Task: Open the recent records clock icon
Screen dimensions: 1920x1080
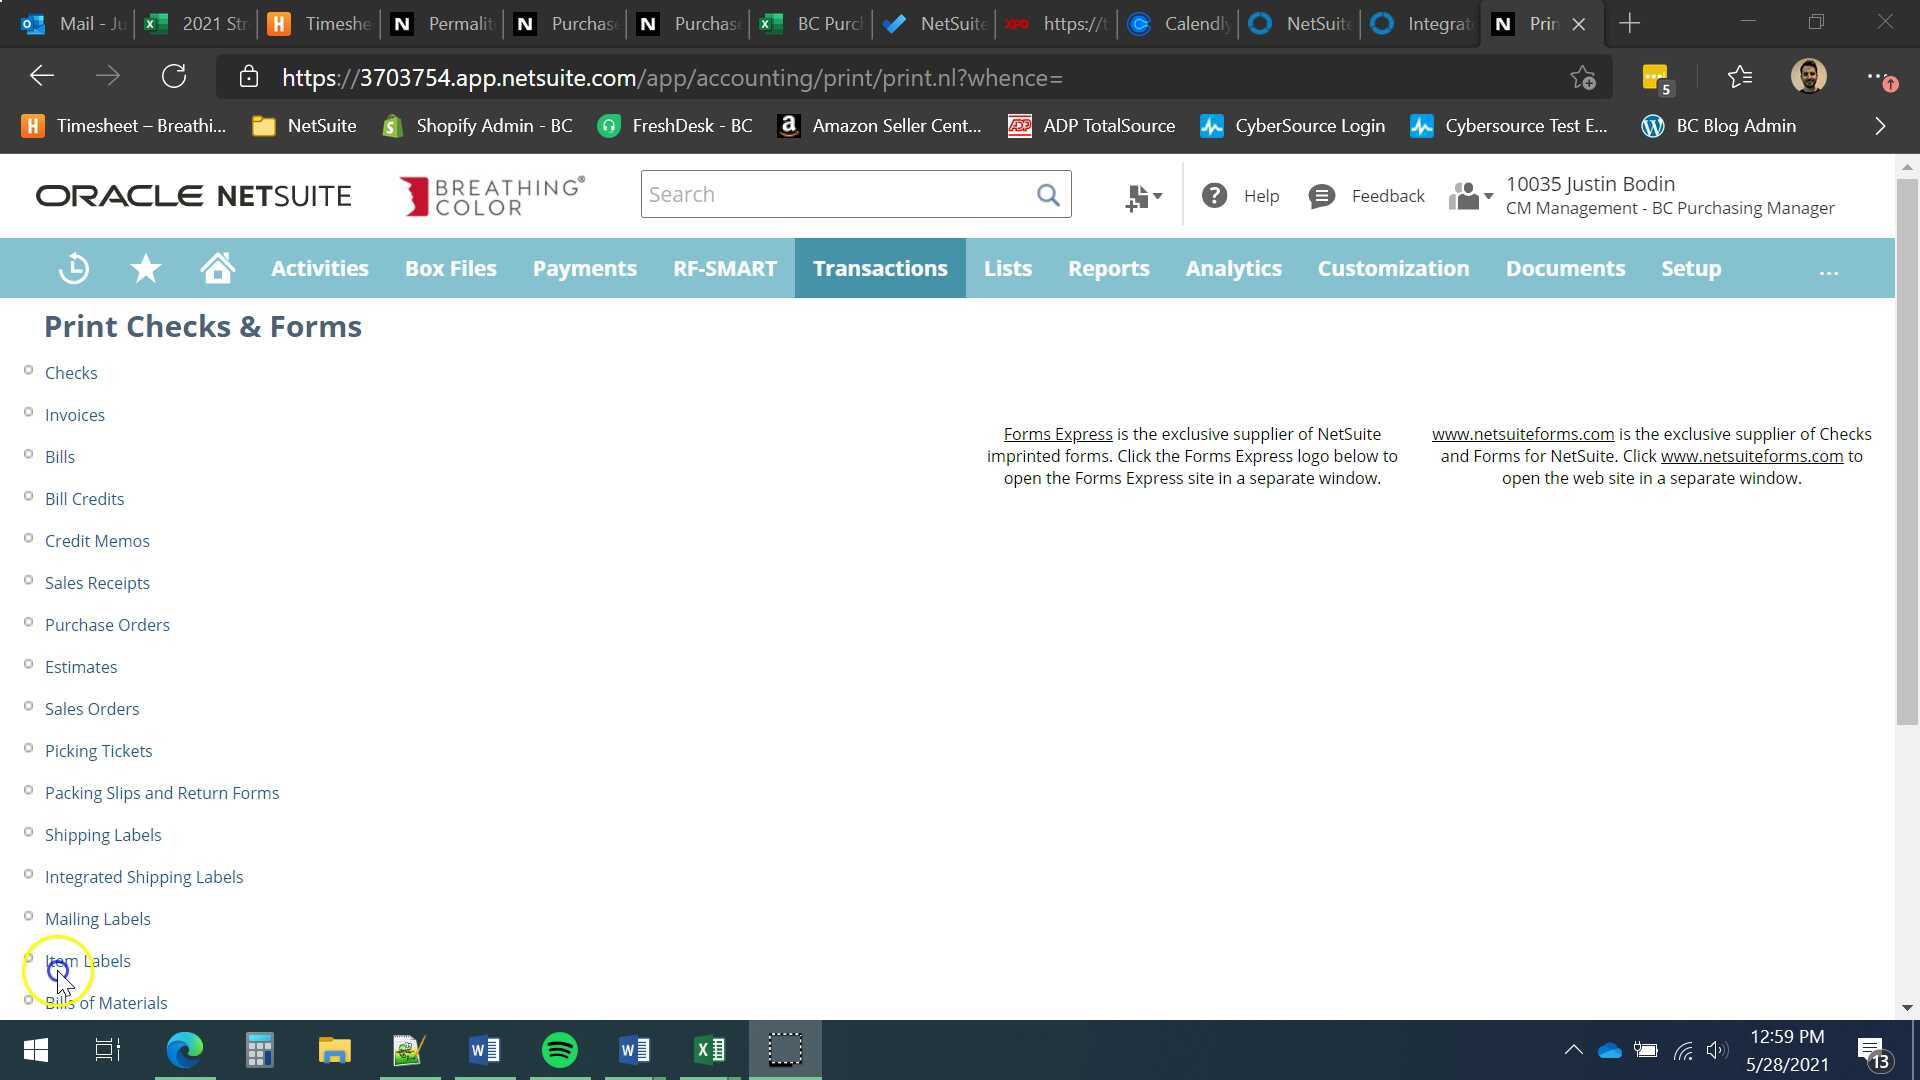Action: [73, 268]
